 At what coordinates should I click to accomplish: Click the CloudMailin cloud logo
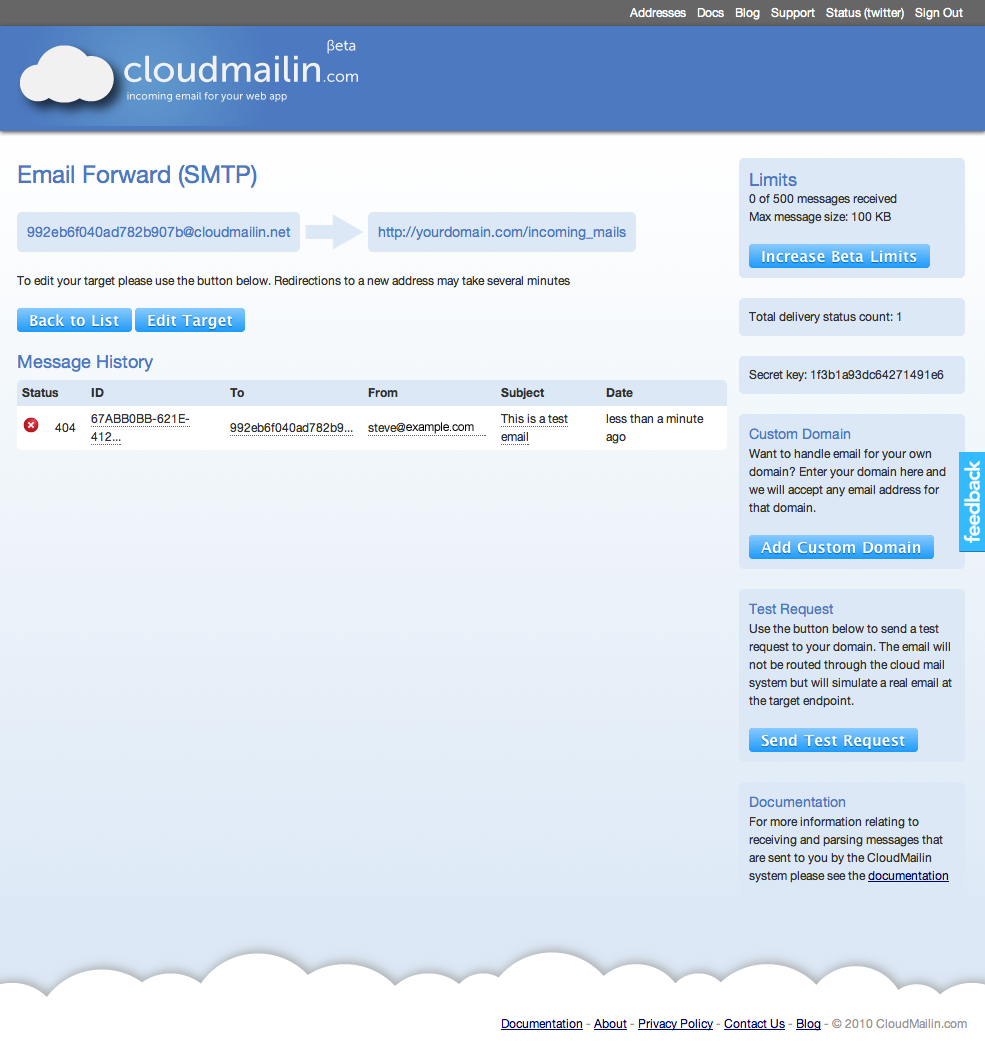[x=68, y=74]
